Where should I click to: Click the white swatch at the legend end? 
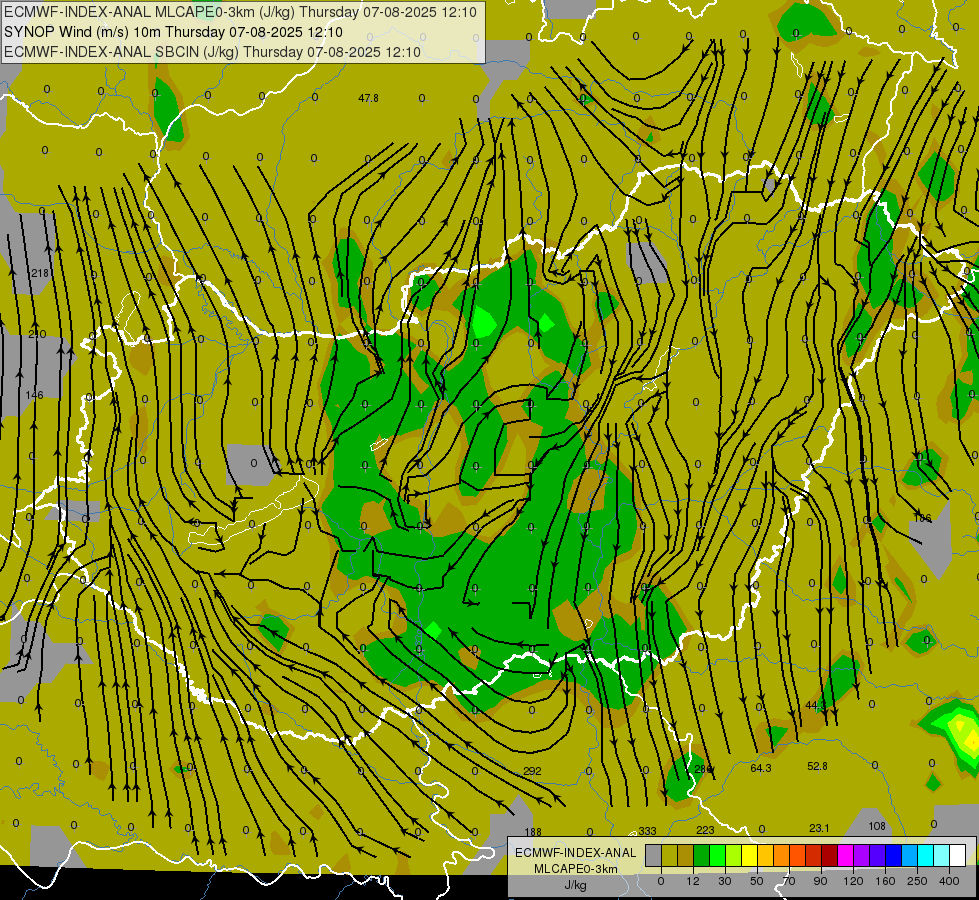pos(958,855)
